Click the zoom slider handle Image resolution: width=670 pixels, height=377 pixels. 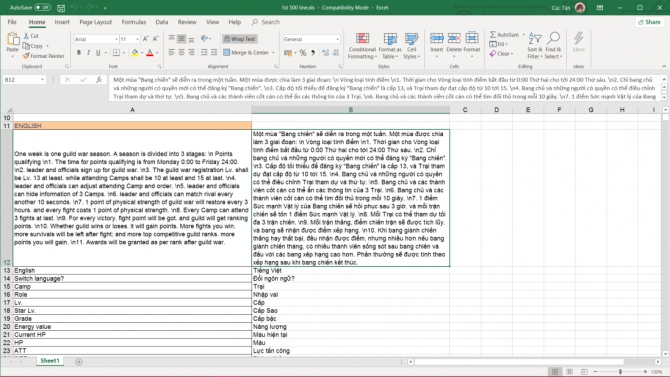coord(620,372)
